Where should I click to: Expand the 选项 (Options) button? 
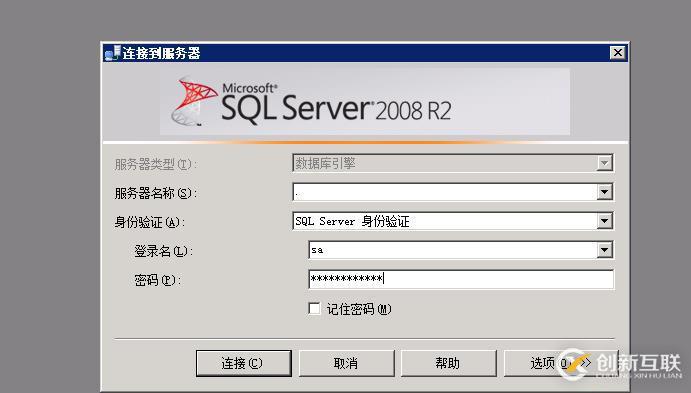(560, 363)
